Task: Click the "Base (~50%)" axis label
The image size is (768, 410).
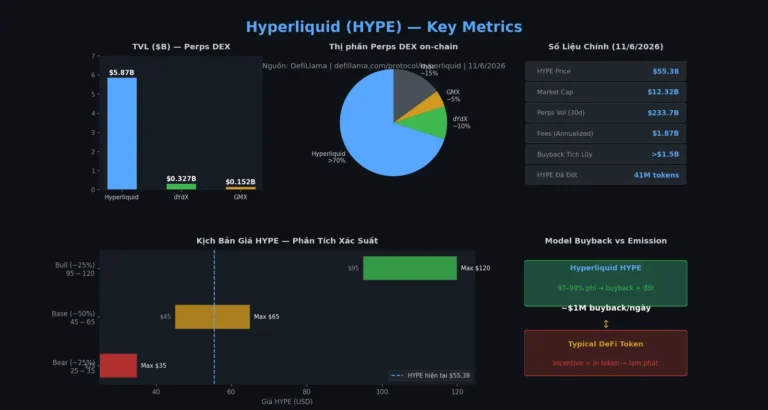Action: click(73, 314)
